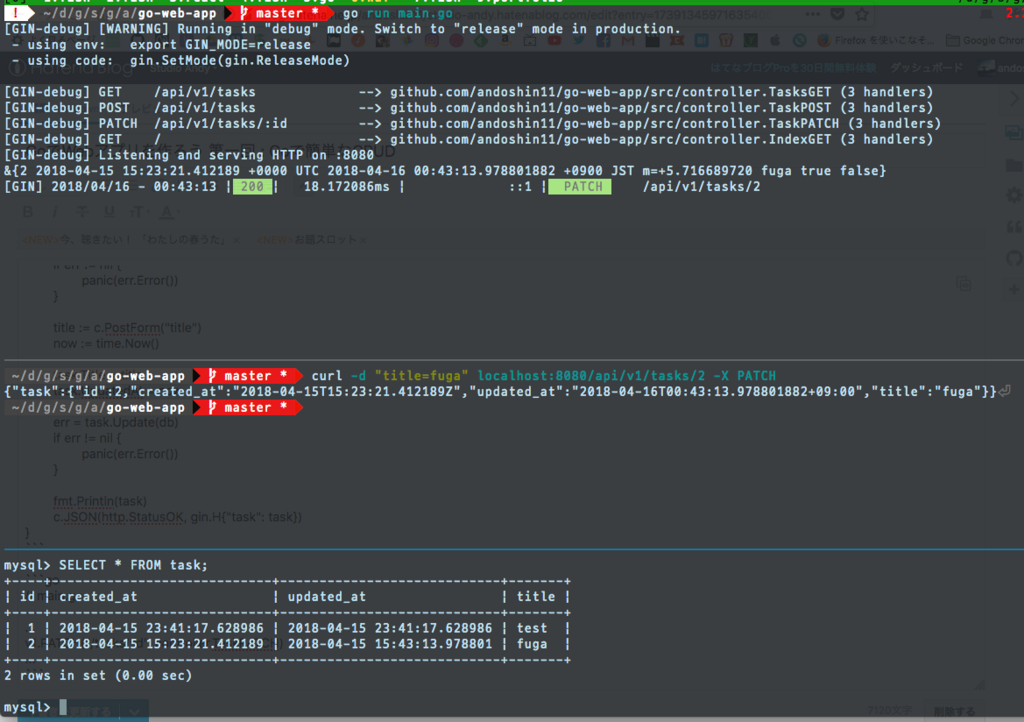This screenshot has height=722, width=1024.
Task: Click 'SELECT * FROM task;' query
Action: [x=133, y=565]
